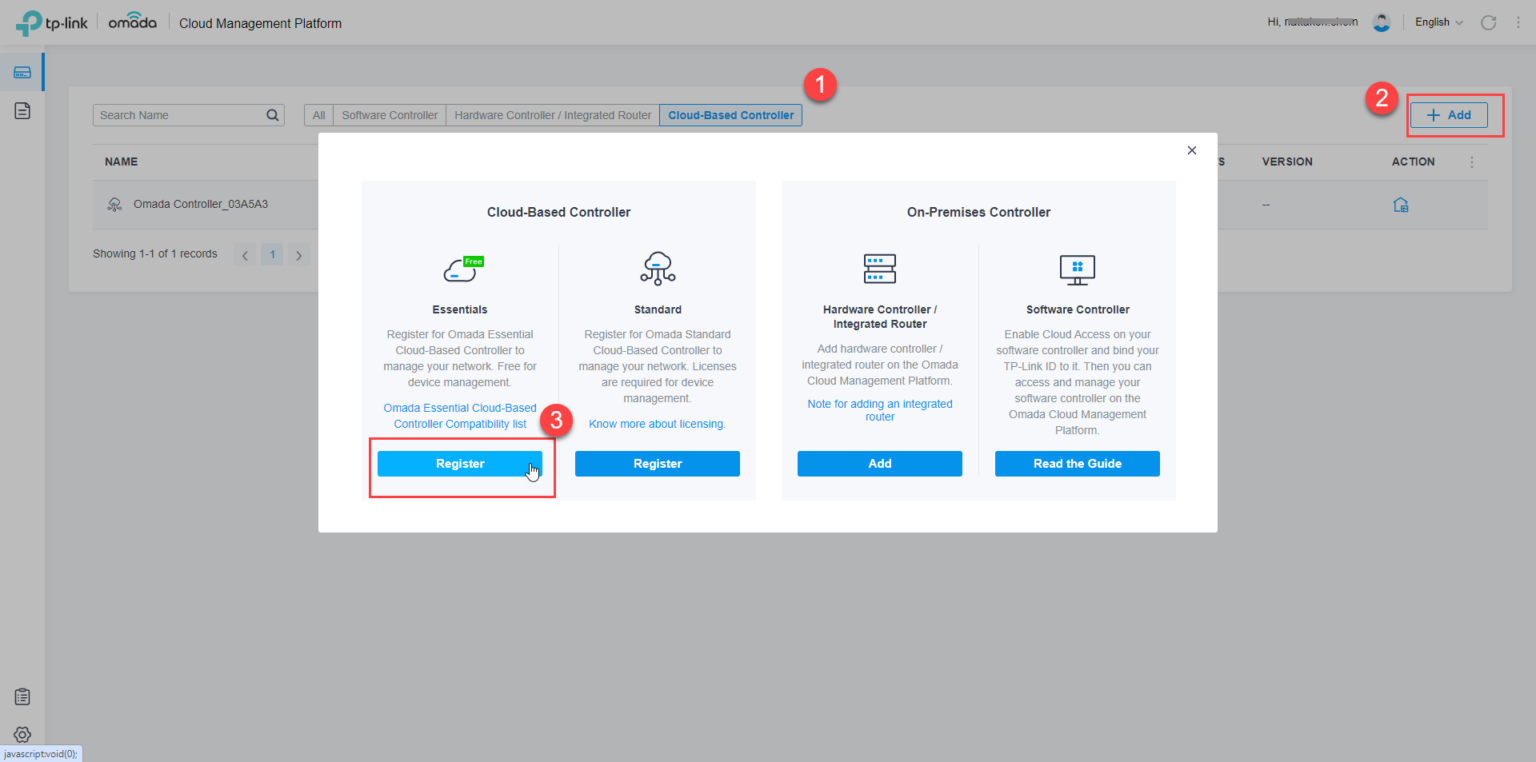Expand the English language dropdown

[1438, 23]
